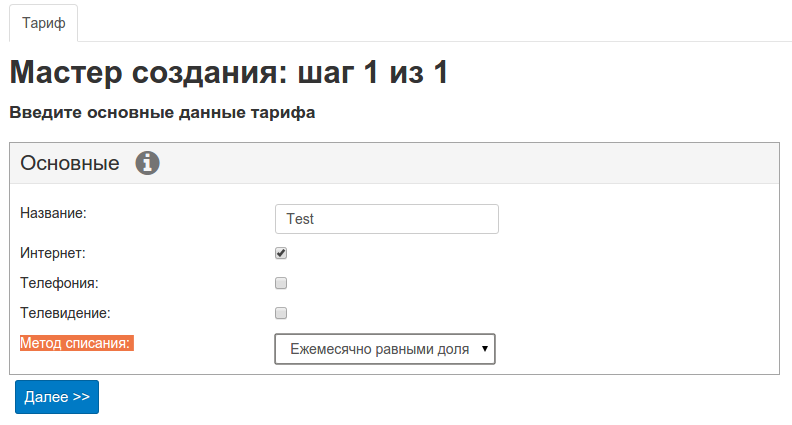Image resolution: width=792 pixels, height=425 pixels.
Task: Click the info icon next to Основные
Action: [147, 163]
